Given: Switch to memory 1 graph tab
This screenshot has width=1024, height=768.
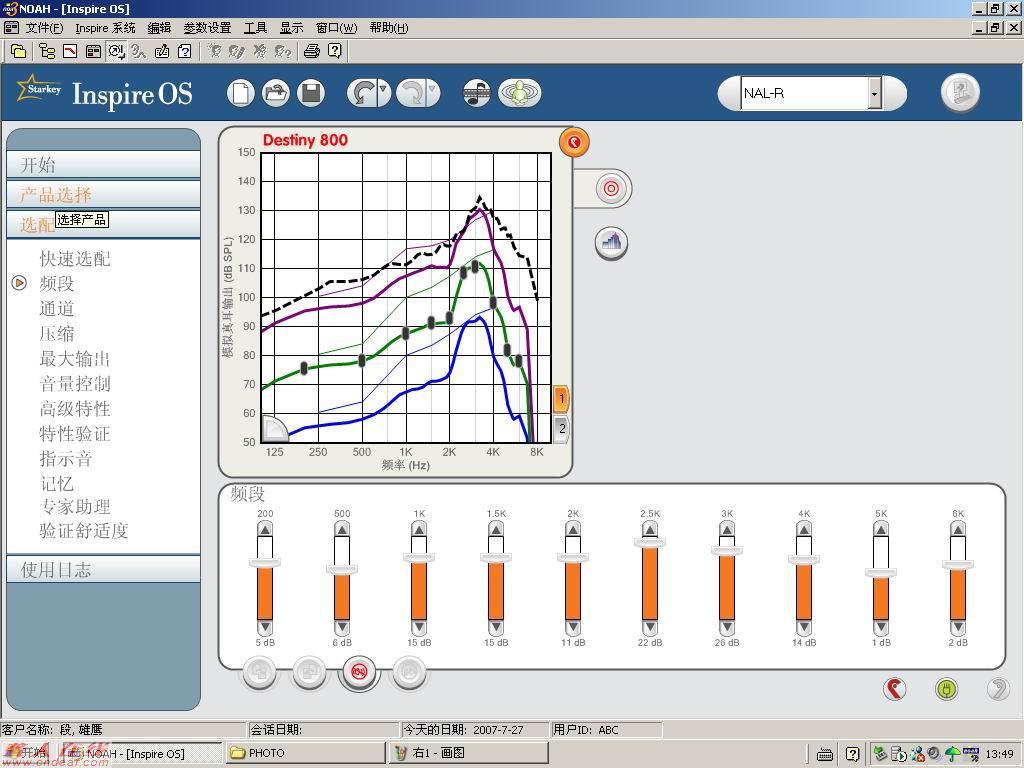Looking at the screenshot, I should click(x=561, y=398).
